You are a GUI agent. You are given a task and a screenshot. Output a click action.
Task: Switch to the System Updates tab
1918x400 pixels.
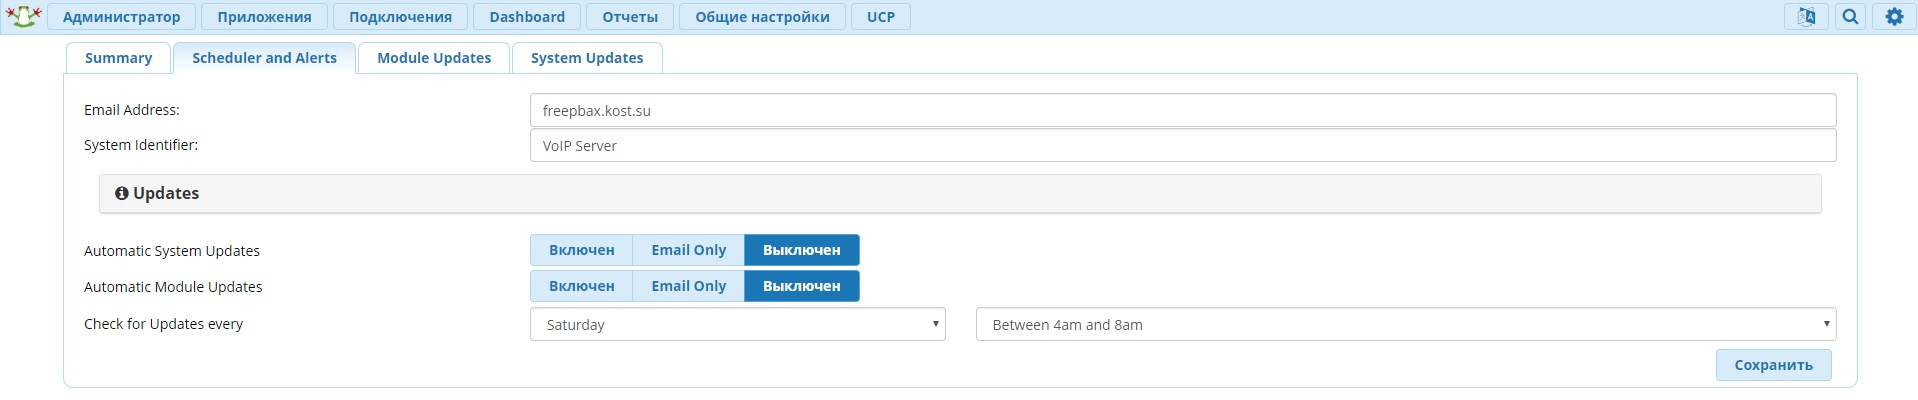click(x=587, y=58)
